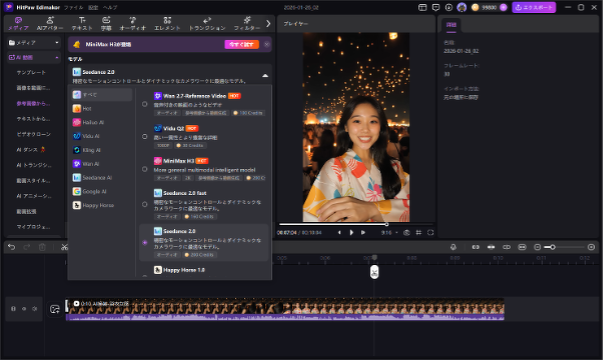Screen dimensions: 604x360
Task: Step back one frame in player
Action: pyautogui.click(x=339, y=233)
